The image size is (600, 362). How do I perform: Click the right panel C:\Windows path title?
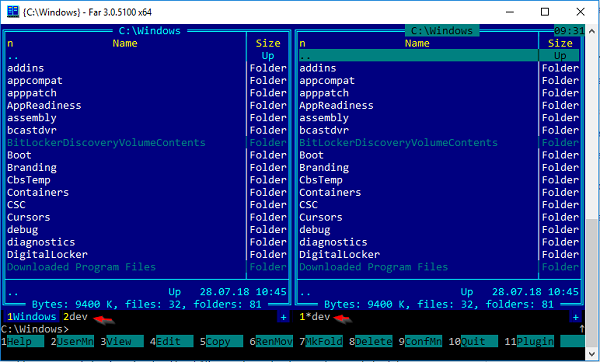tap(442, 31)
